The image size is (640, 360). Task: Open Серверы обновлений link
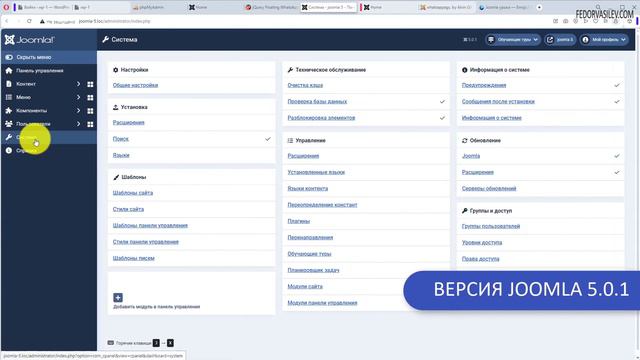click(489, 189)
